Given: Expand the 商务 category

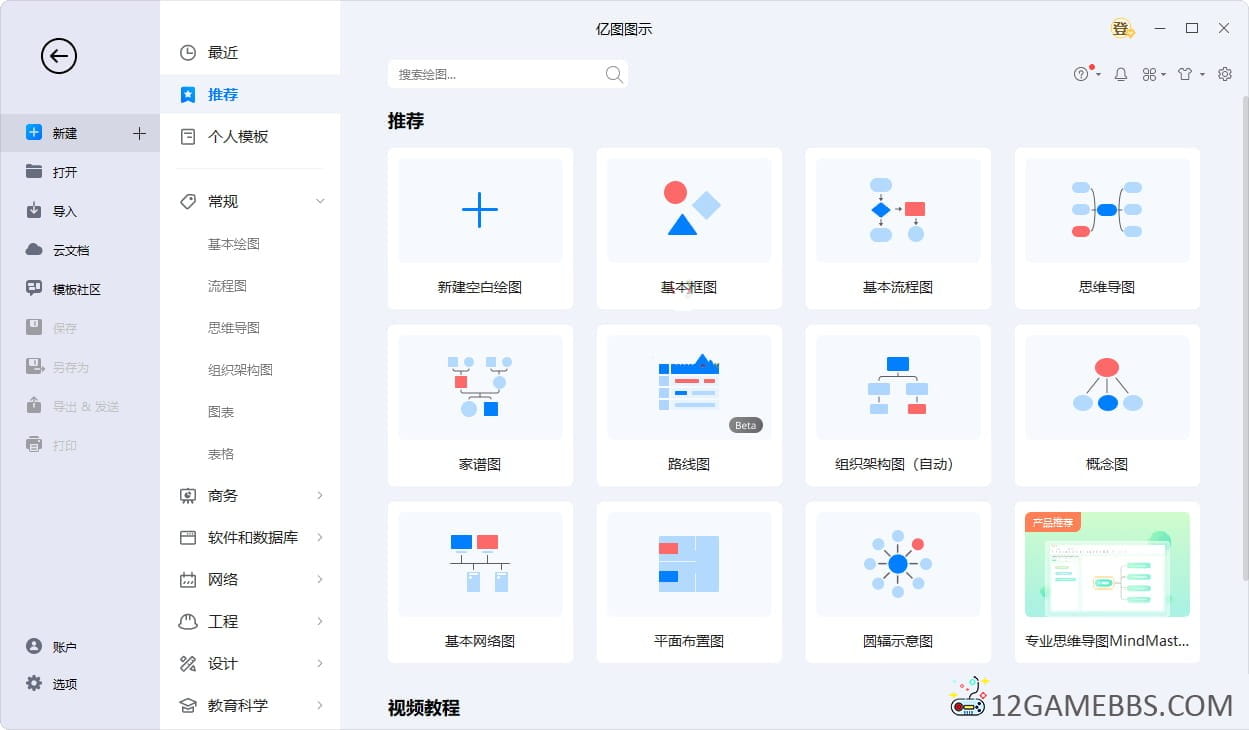Looking at the screenshot, I should 320,495.
